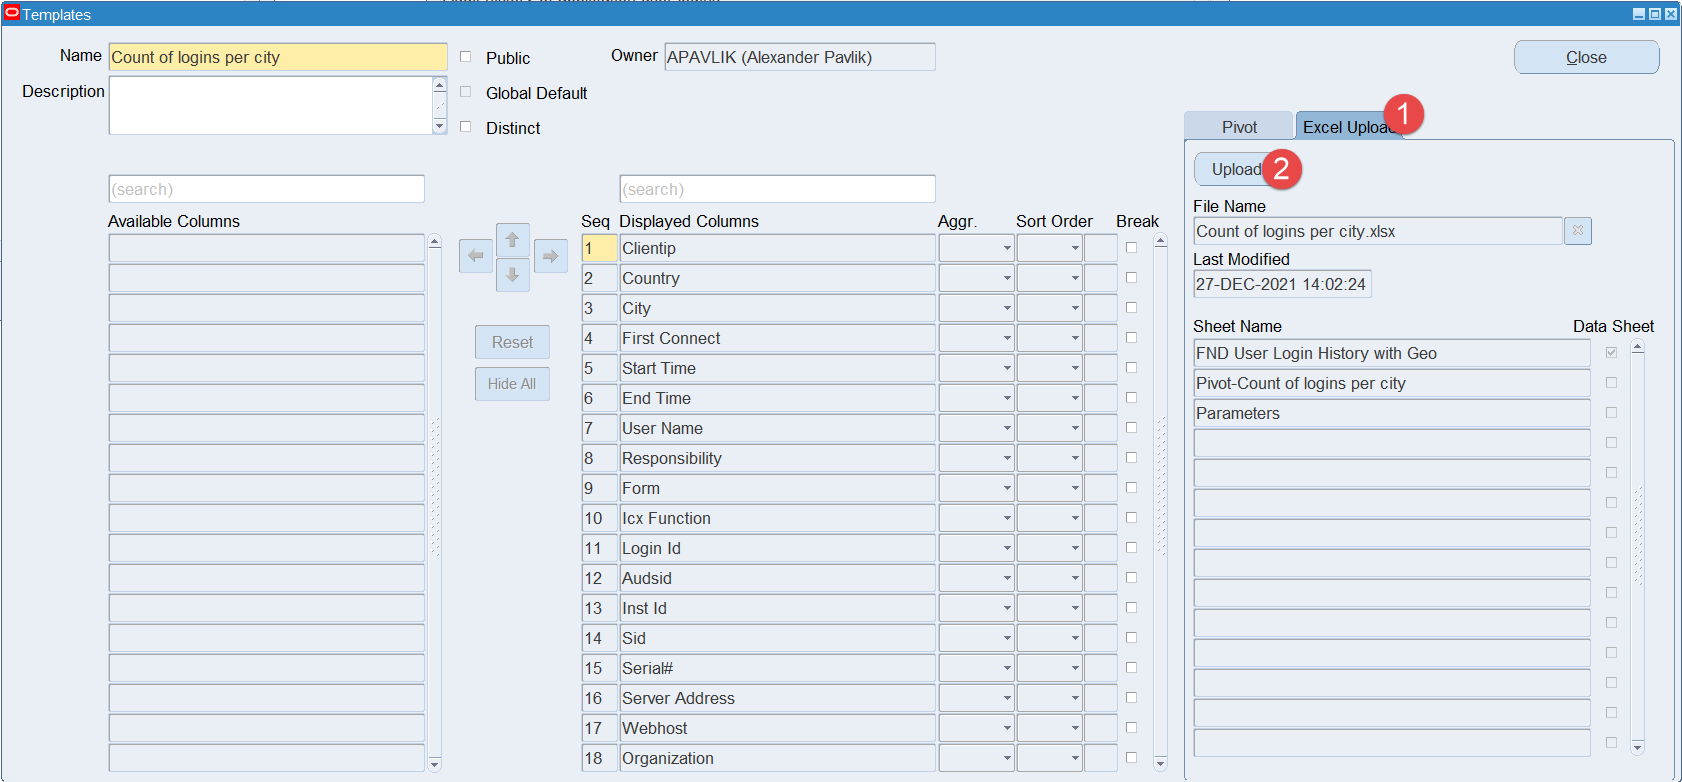Toggle Break checkbox for User Name row
The image size is (1682, 782).
click(1132, 428)
